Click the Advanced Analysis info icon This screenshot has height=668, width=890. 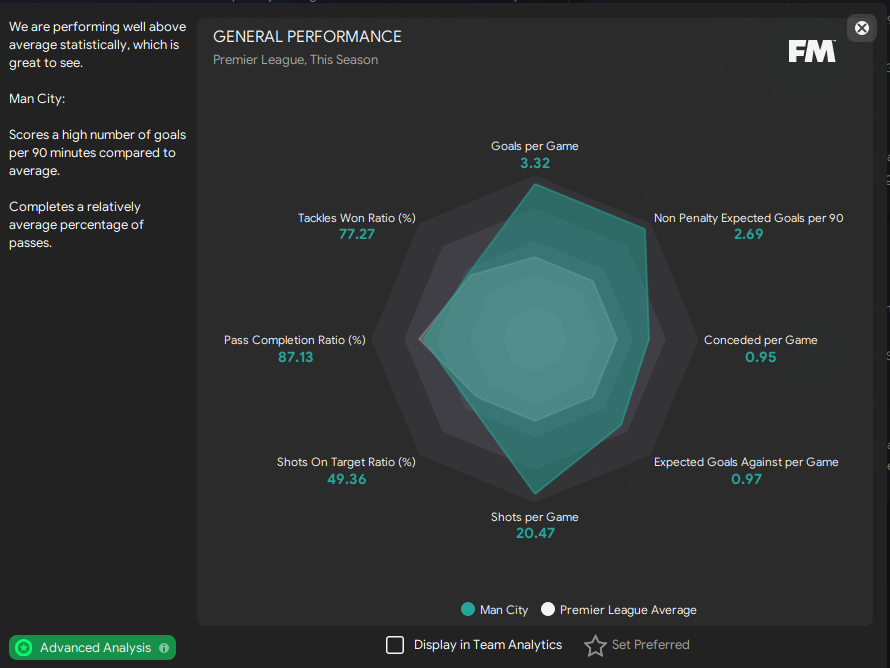[x=164, y=648]
